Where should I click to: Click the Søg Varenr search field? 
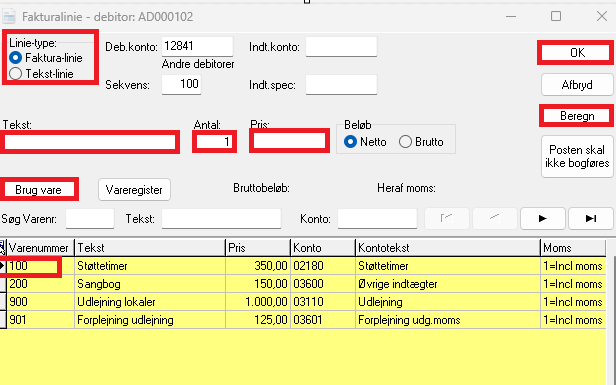tap(90, 218)
